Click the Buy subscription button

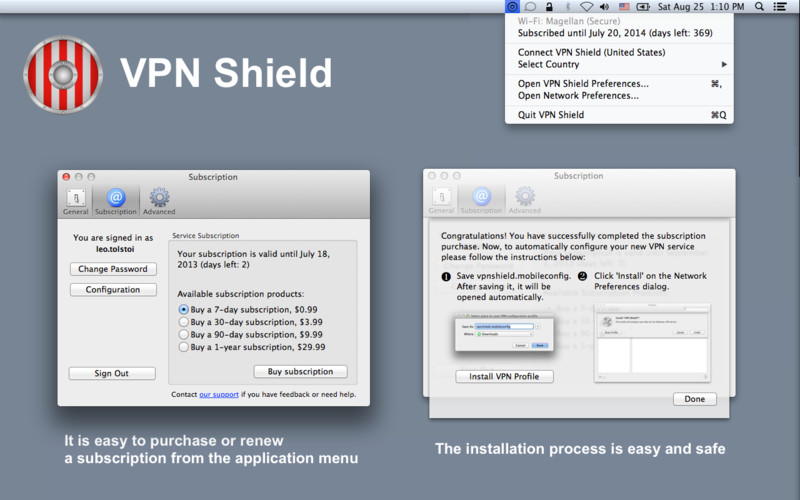click(301, 371)
